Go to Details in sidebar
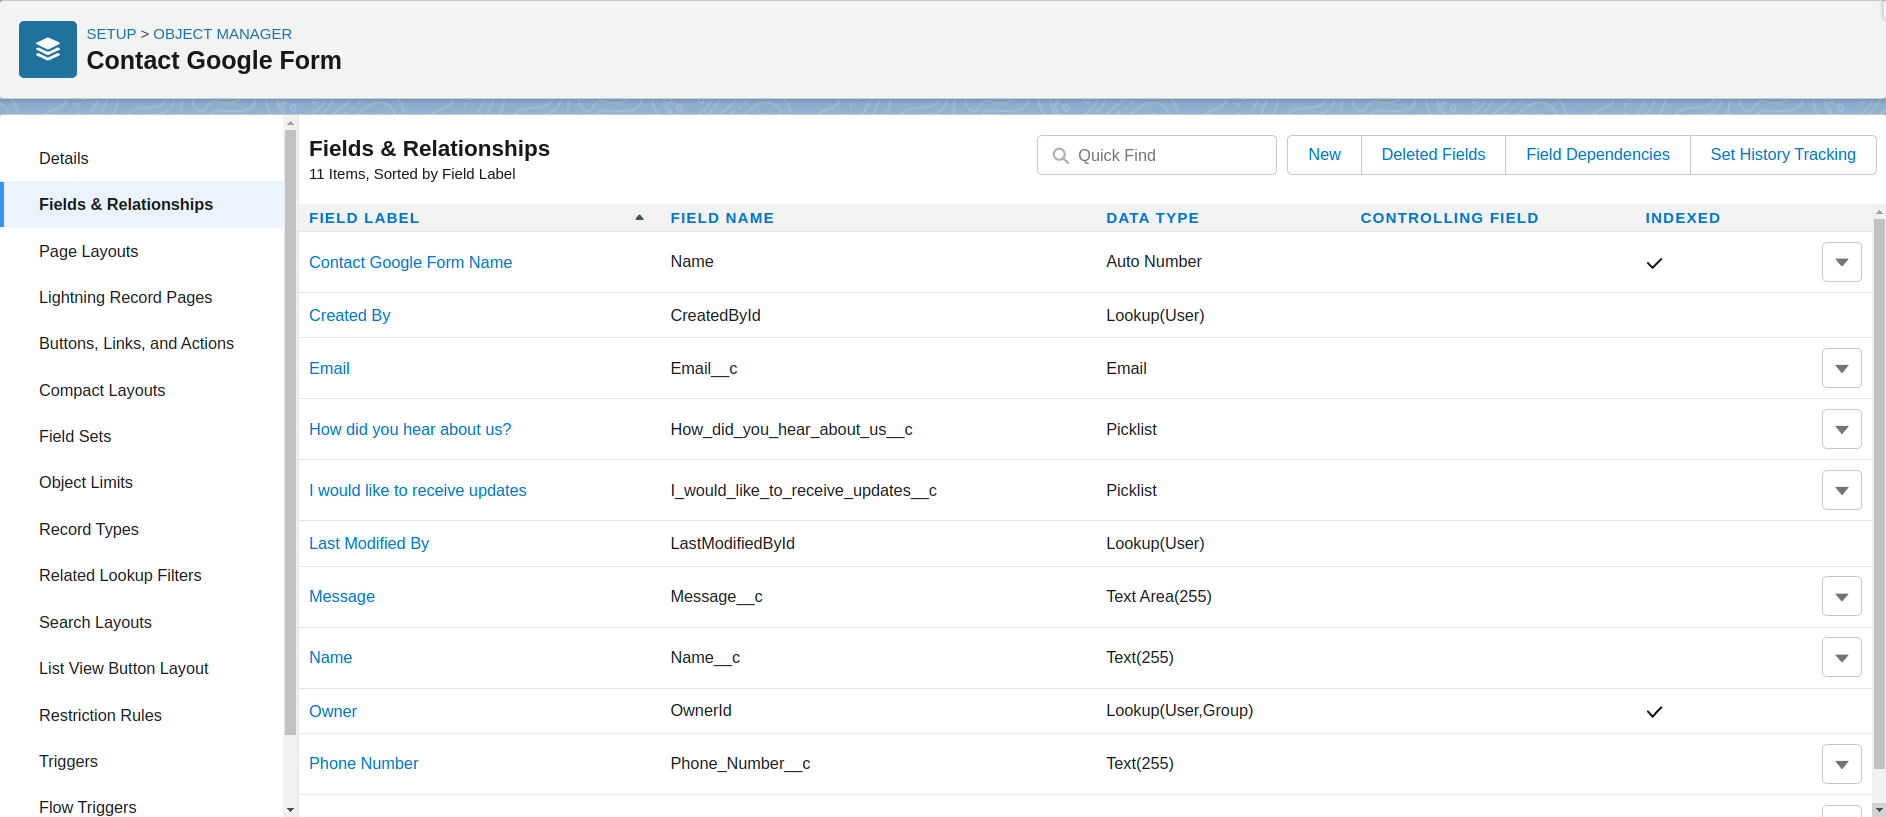 tap(64, 158)
